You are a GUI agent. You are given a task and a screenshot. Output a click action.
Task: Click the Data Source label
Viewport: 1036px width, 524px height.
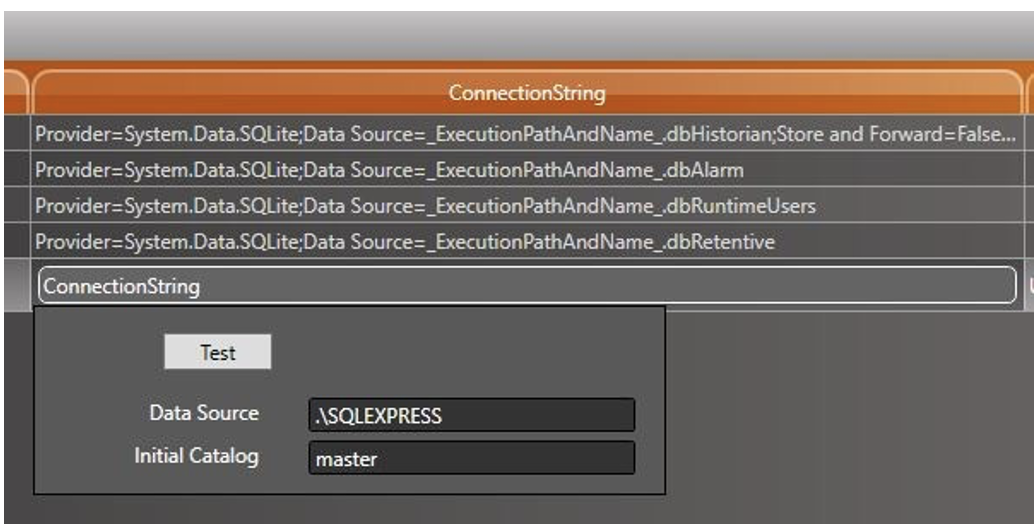(x=204, y=413)
